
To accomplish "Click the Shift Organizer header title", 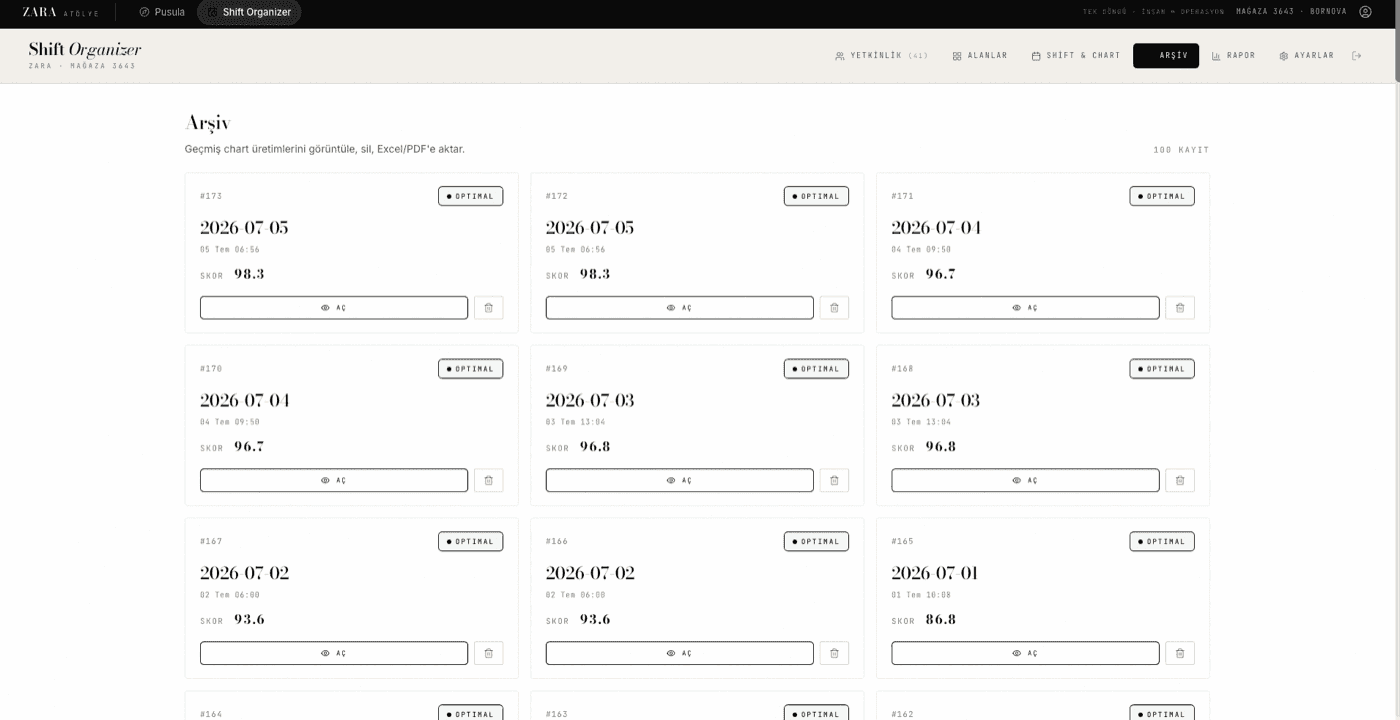I will (x=85, y=50).
